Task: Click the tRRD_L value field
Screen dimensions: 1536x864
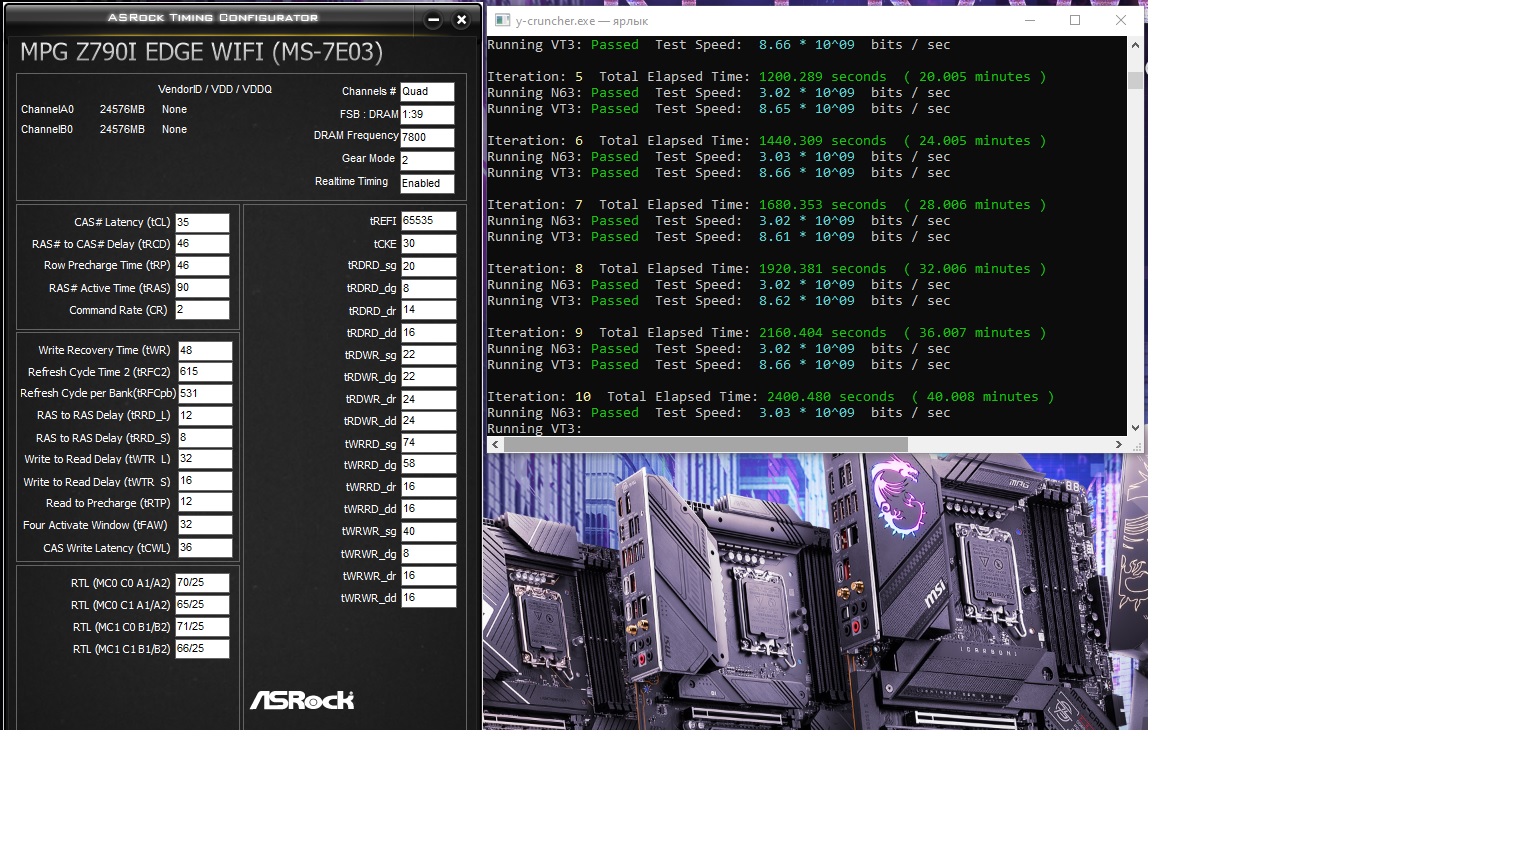Action: [205, 416]
